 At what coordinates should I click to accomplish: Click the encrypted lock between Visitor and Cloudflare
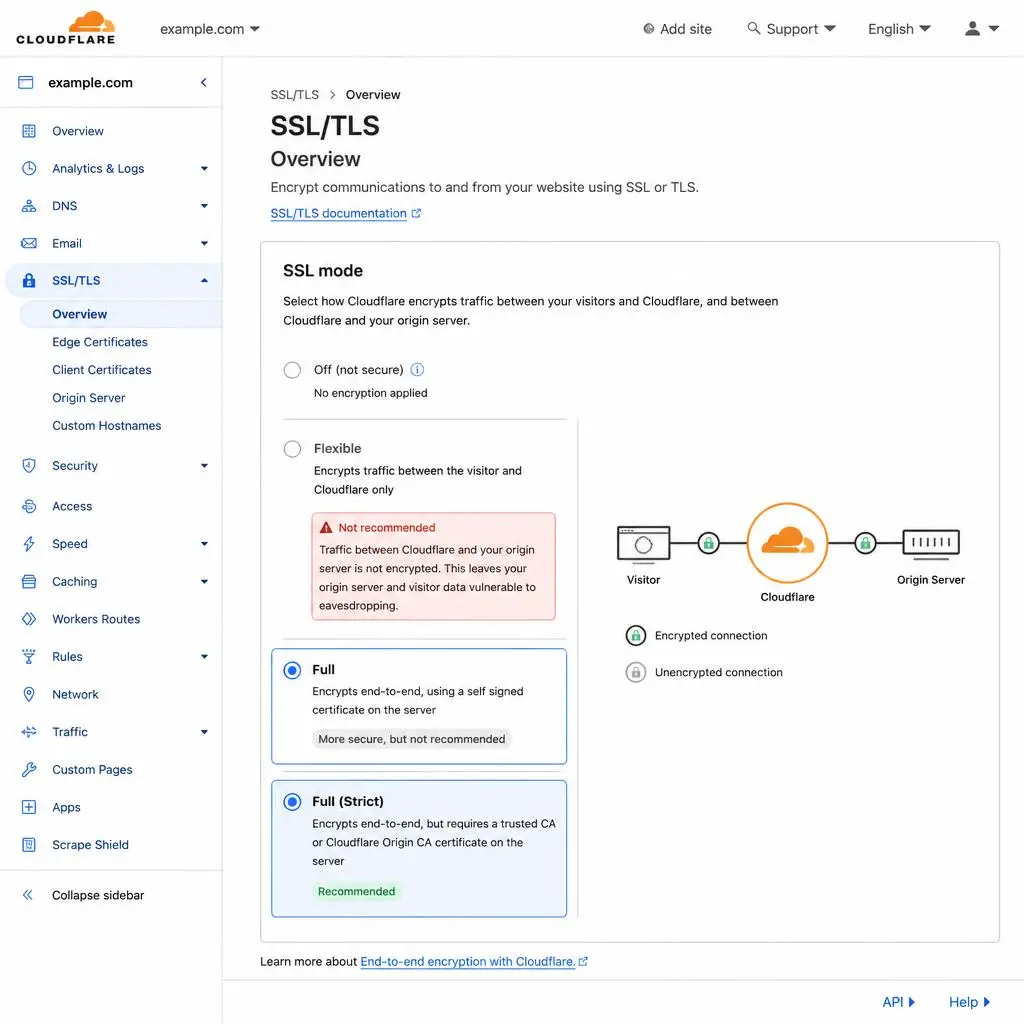point(709,543)
